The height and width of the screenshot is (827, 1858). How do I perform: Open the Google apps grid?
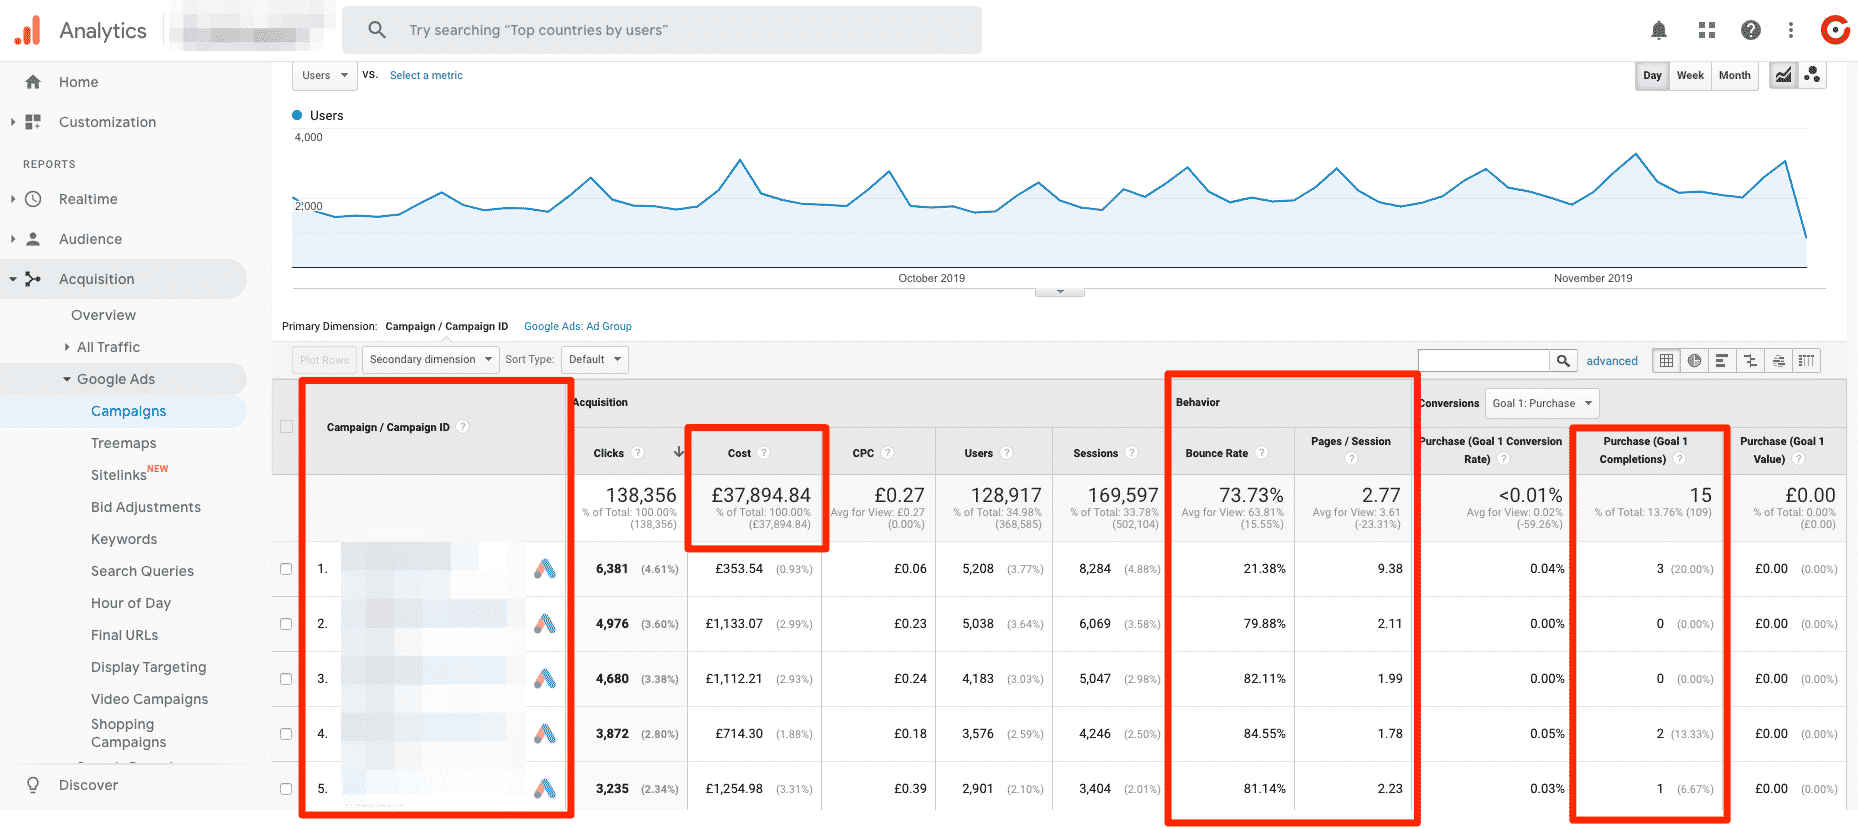(1706, 30)
